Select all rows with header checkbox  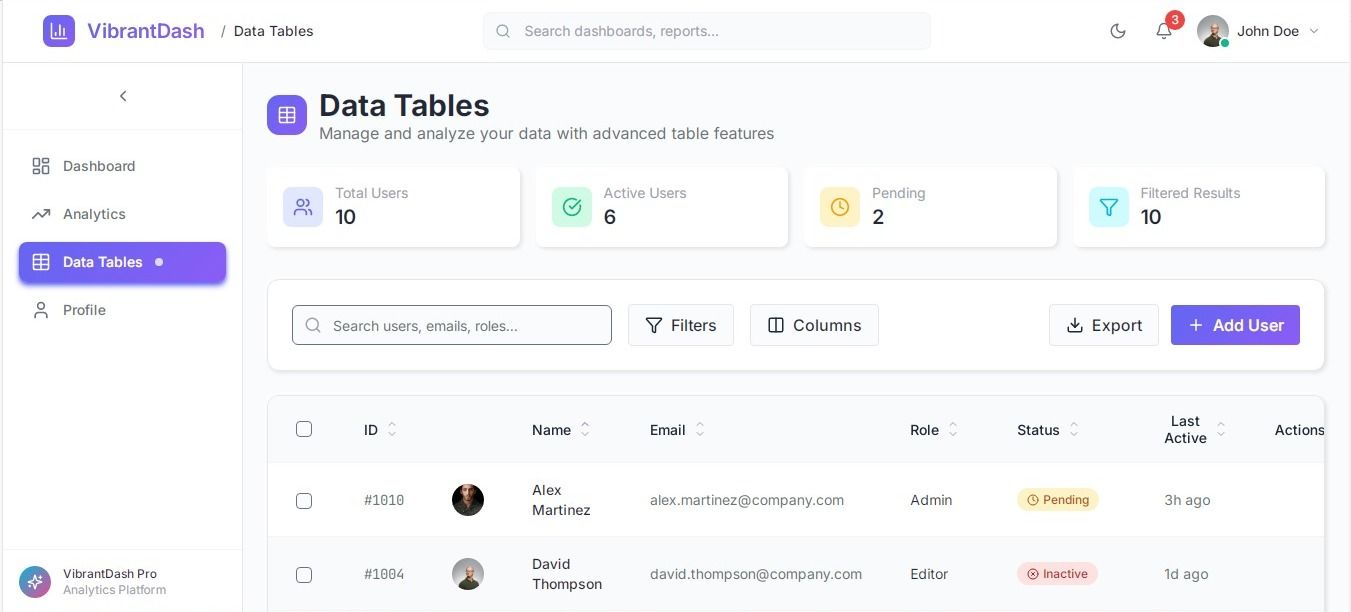[x=304, y=429]
